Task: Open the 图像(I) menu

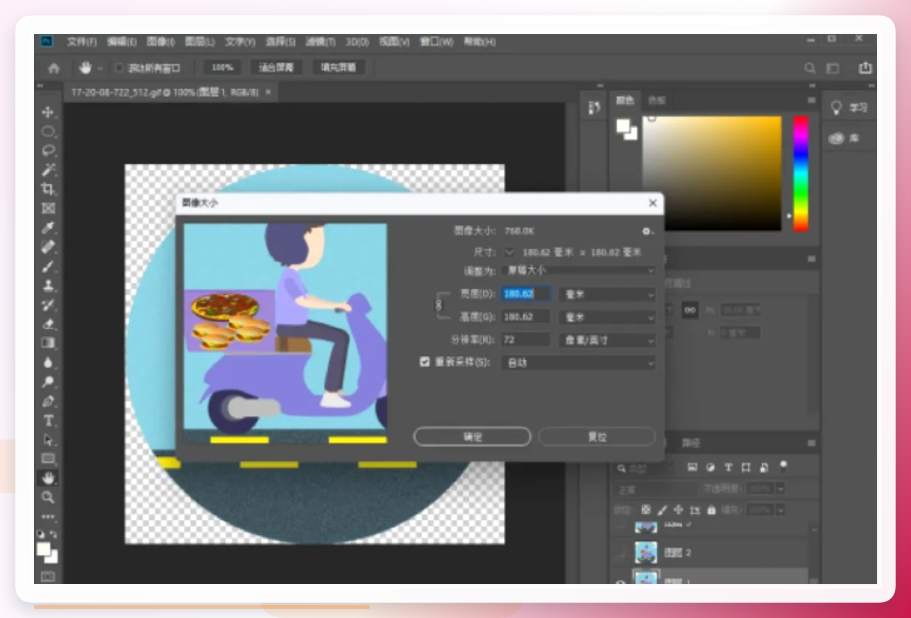Action: (x=161, y=42)
